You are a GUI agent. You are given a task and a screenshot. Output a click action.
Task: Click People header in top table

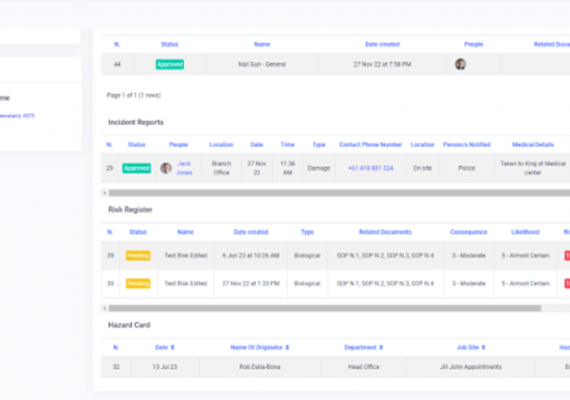[473, 44]
